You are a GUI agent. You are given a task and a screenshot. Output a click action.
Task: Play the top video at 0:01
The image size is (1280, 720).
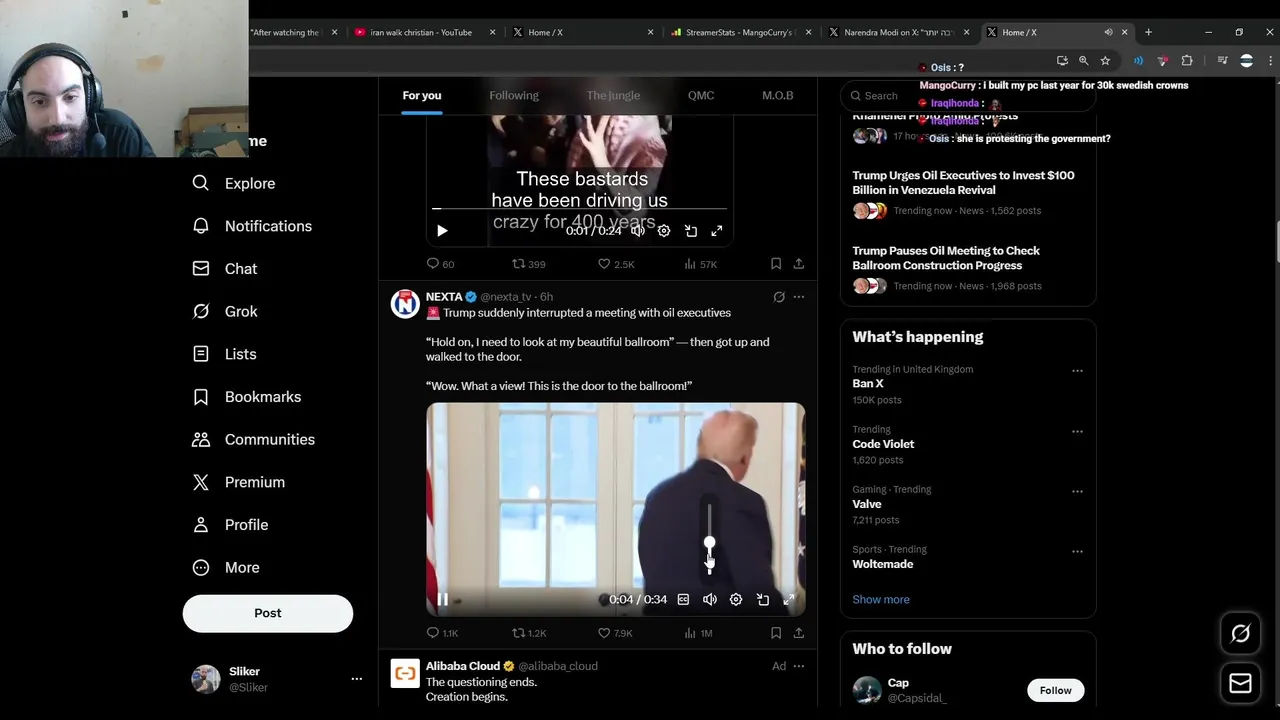[442, 231]
